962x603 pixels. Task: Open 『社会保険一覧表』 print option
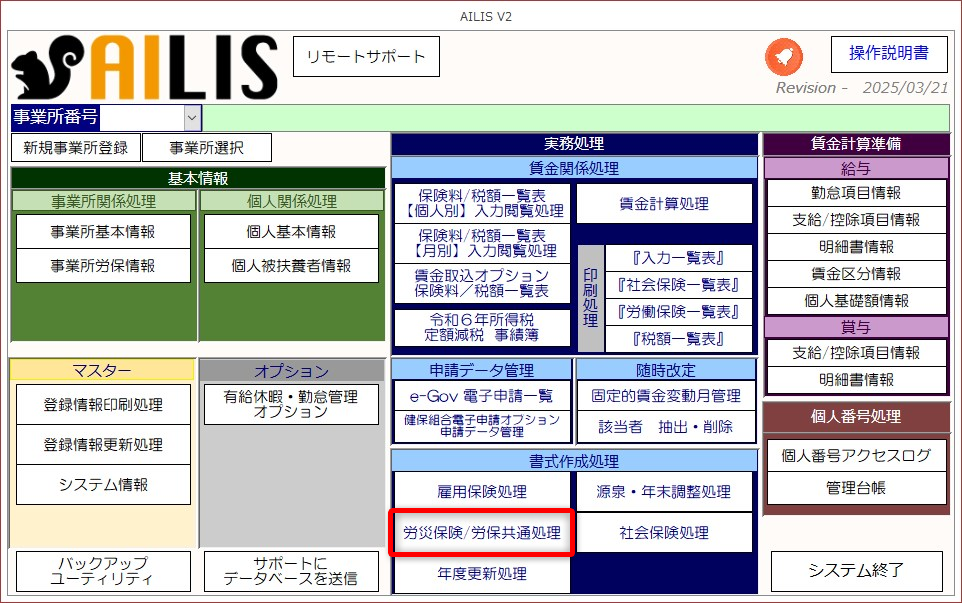[x=678, y=285]
